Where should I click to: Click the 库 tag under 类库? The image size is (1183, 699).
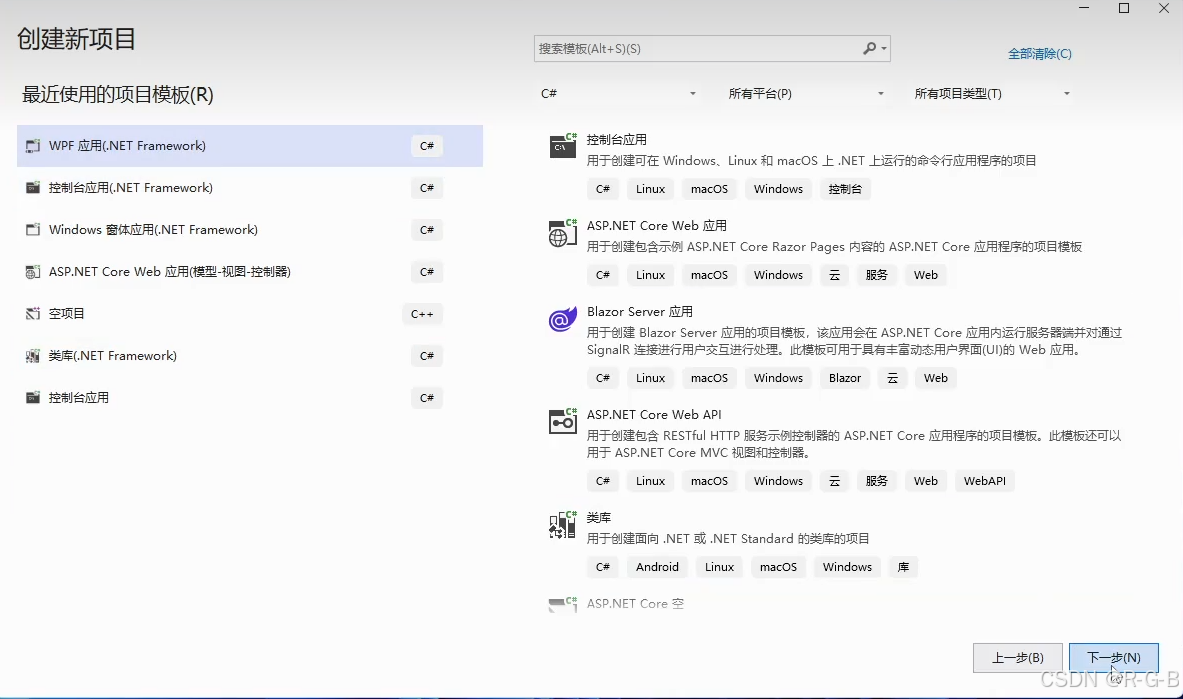[903, 567]
